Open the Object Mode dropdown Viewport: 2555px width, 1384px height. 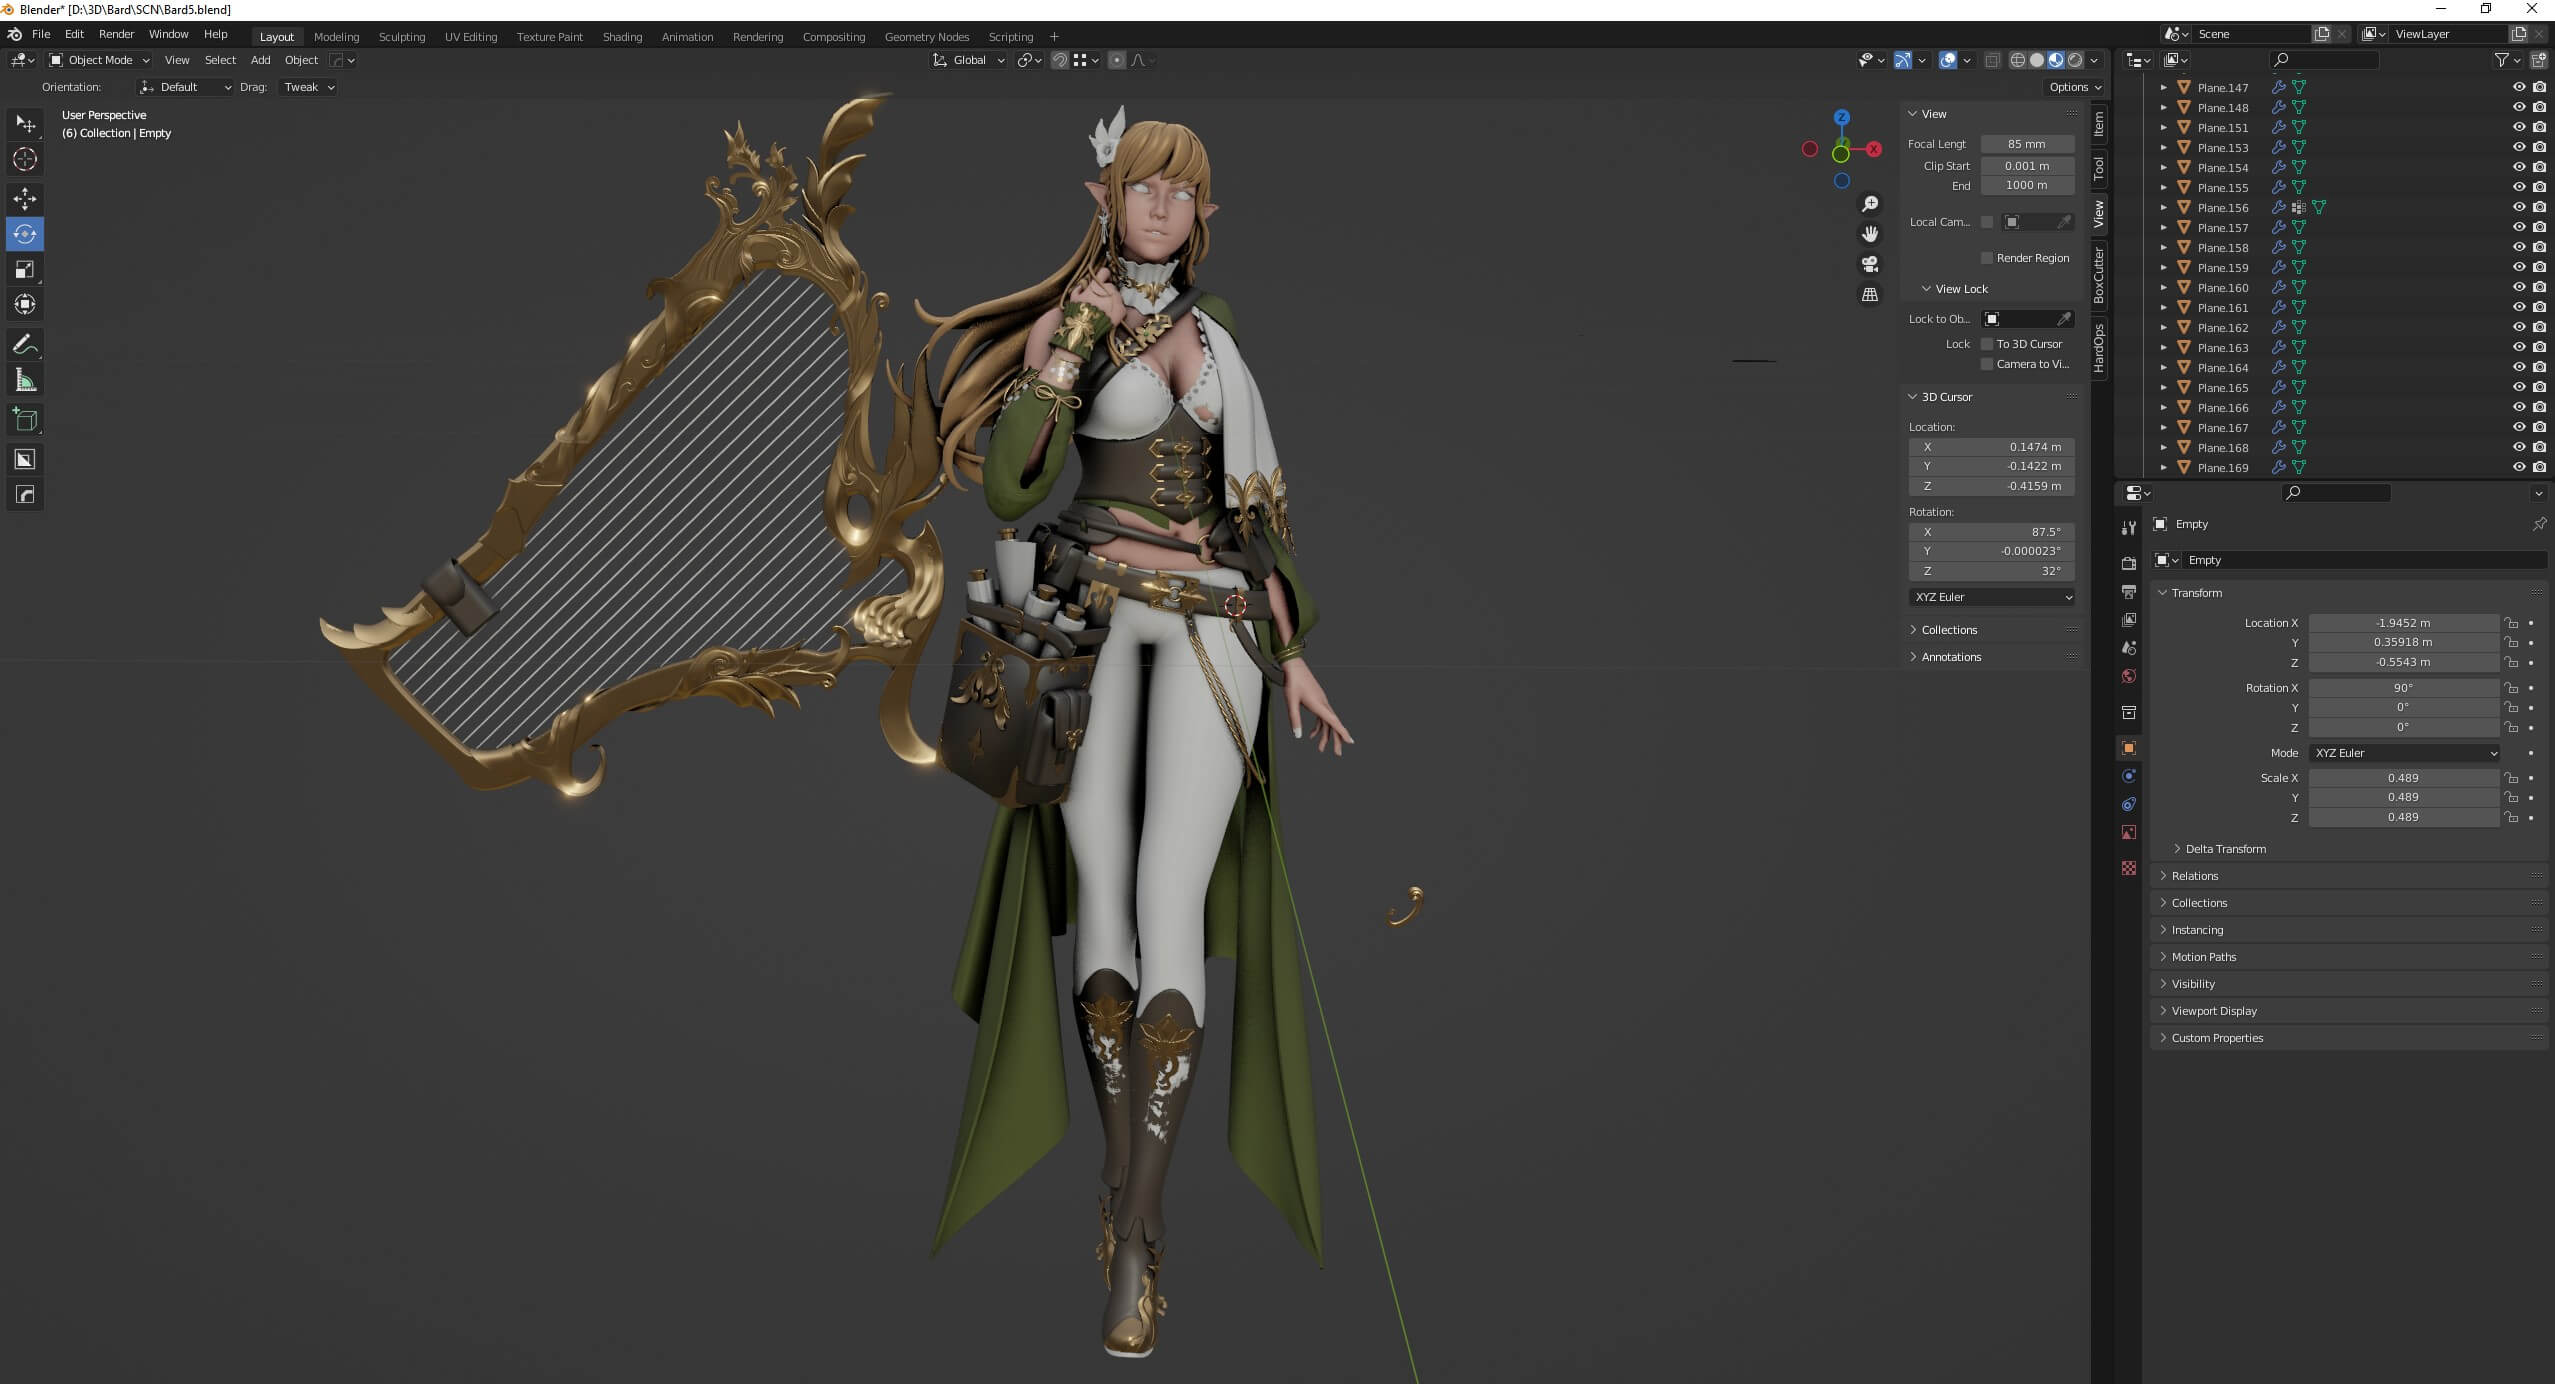(x=99, y=60)
